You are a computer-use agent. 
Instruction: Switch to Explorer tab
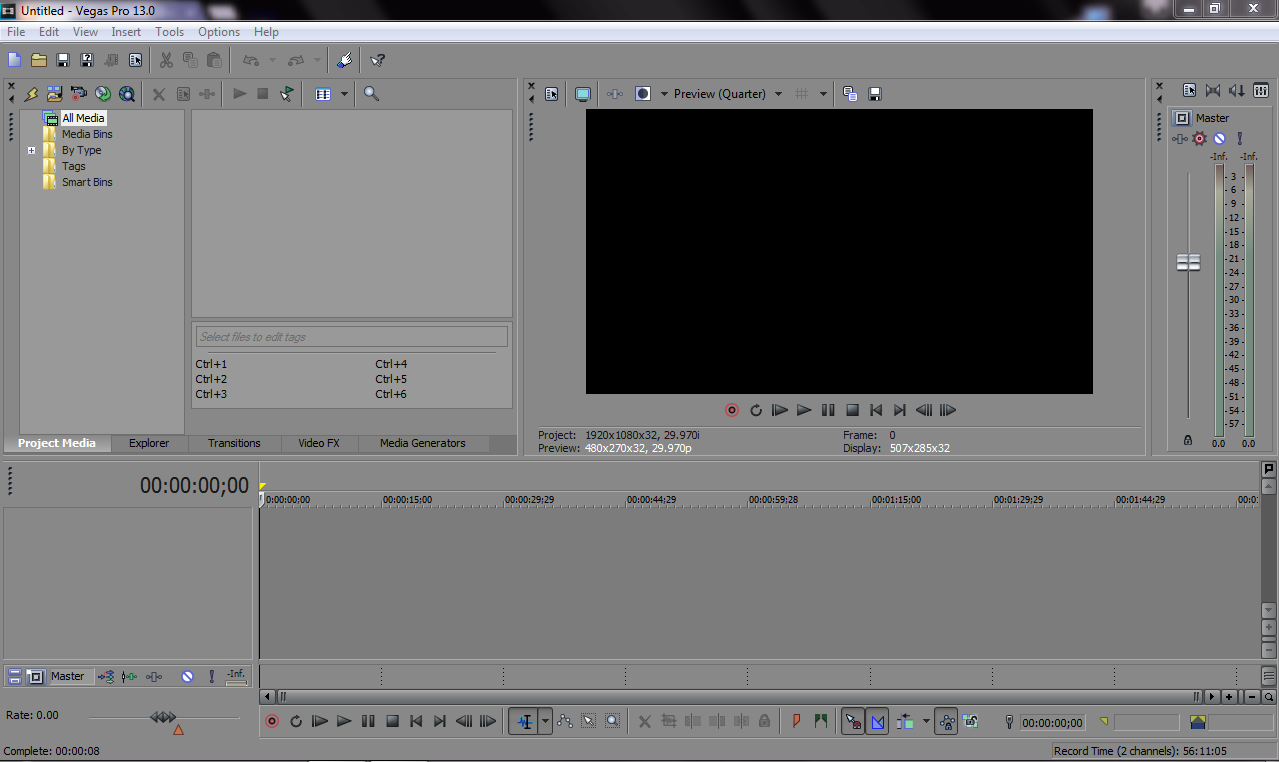[x=149, y=443]
